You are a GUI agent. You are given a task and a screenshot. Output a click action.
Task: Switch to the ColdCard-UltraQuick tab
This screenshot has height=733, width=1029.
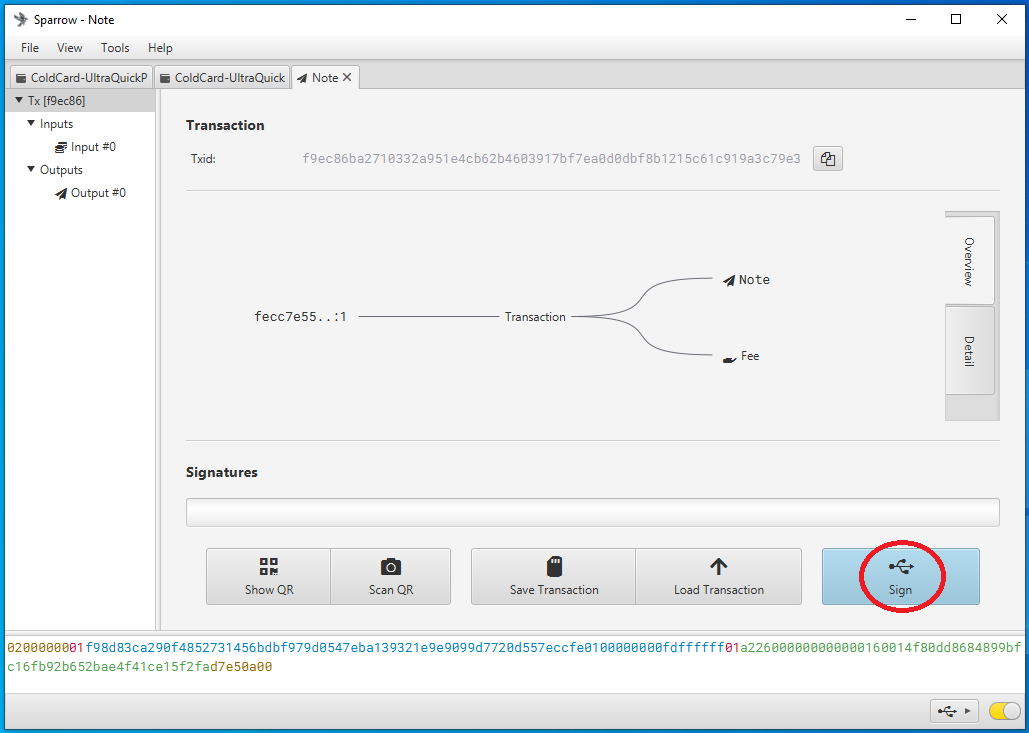pos(222,77)
